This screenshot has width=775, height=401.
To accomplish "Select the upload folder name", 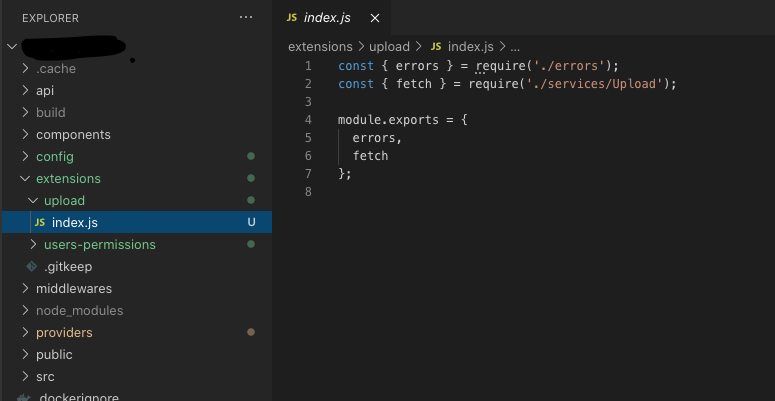I will click(x=64, y=201).
